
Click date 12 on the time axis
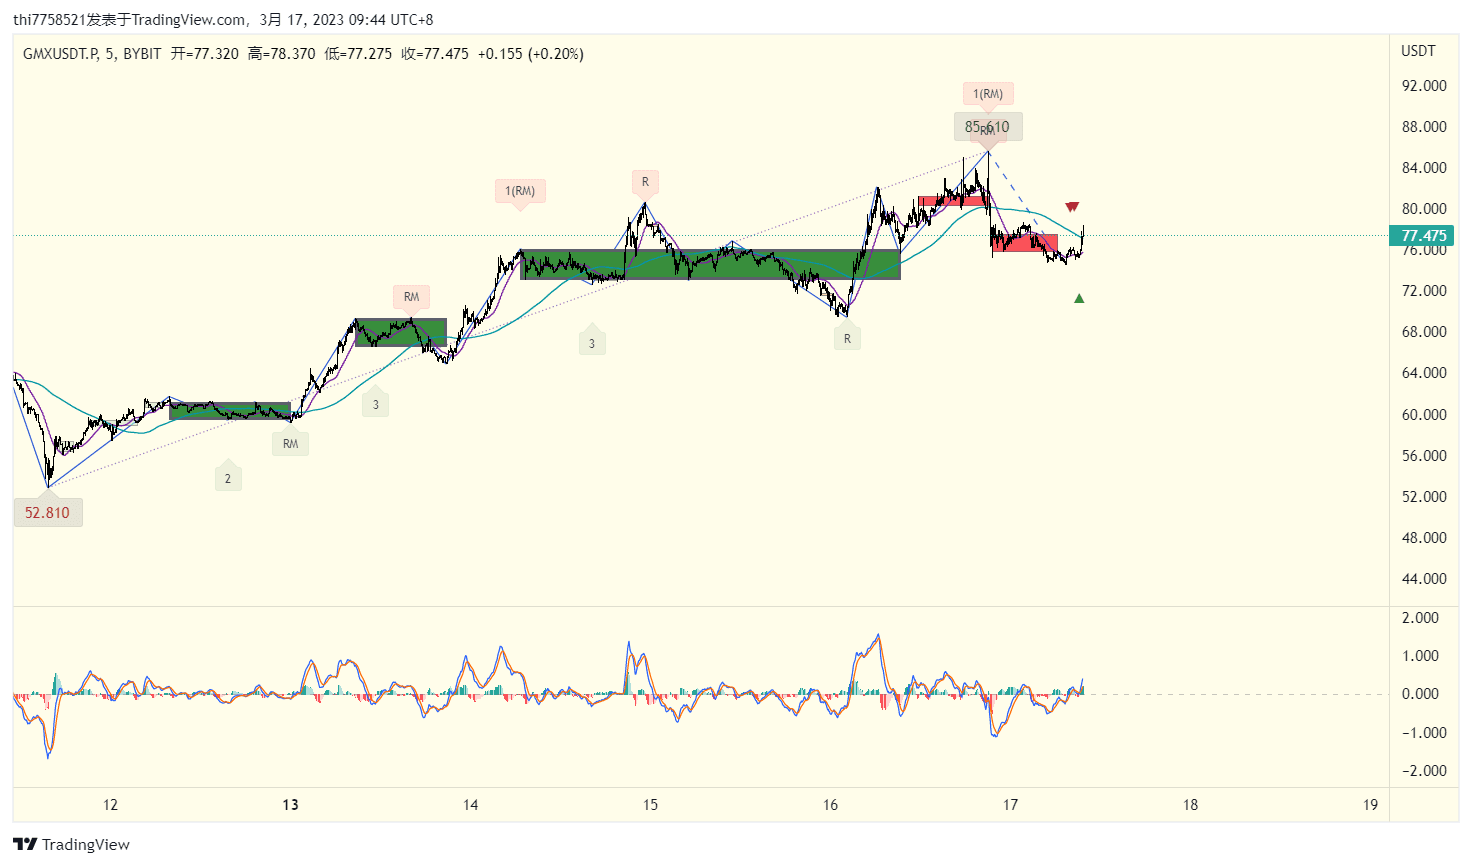[x=110, y=805]
